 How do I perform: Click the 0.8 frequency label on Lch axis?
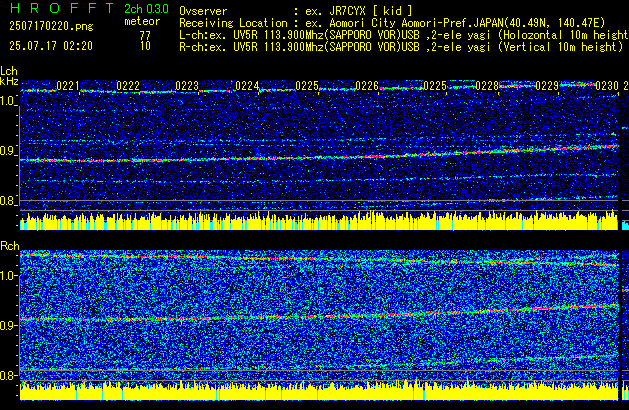pos(8,201)
